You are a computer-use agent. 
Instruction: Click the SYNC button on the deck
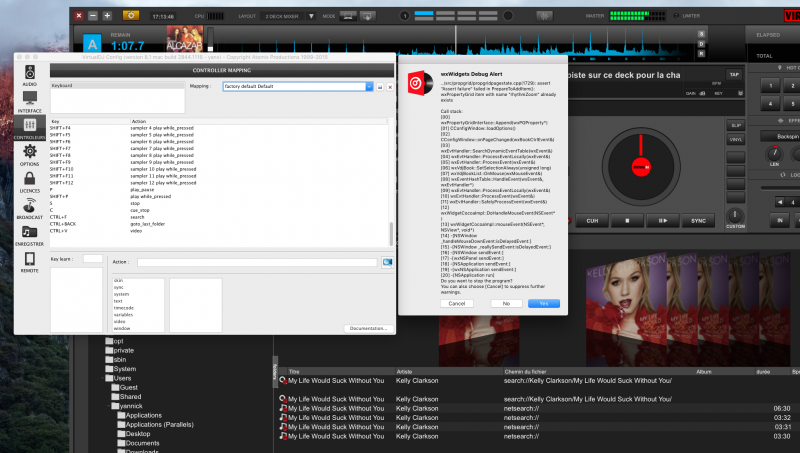point(698,221)
